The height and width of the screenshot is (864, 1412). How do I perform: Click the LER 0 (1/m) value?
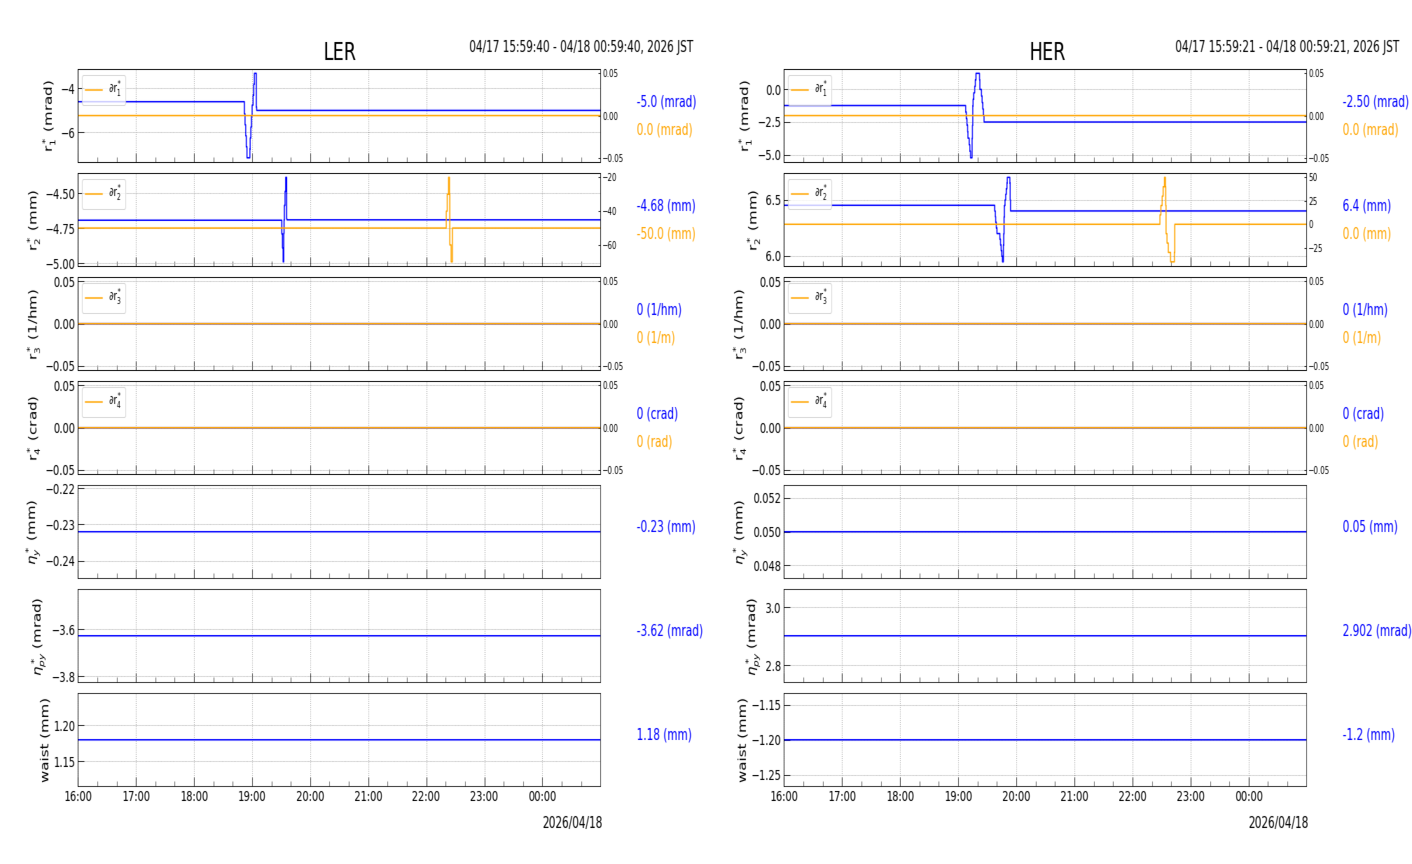click(x=656, y=338)
